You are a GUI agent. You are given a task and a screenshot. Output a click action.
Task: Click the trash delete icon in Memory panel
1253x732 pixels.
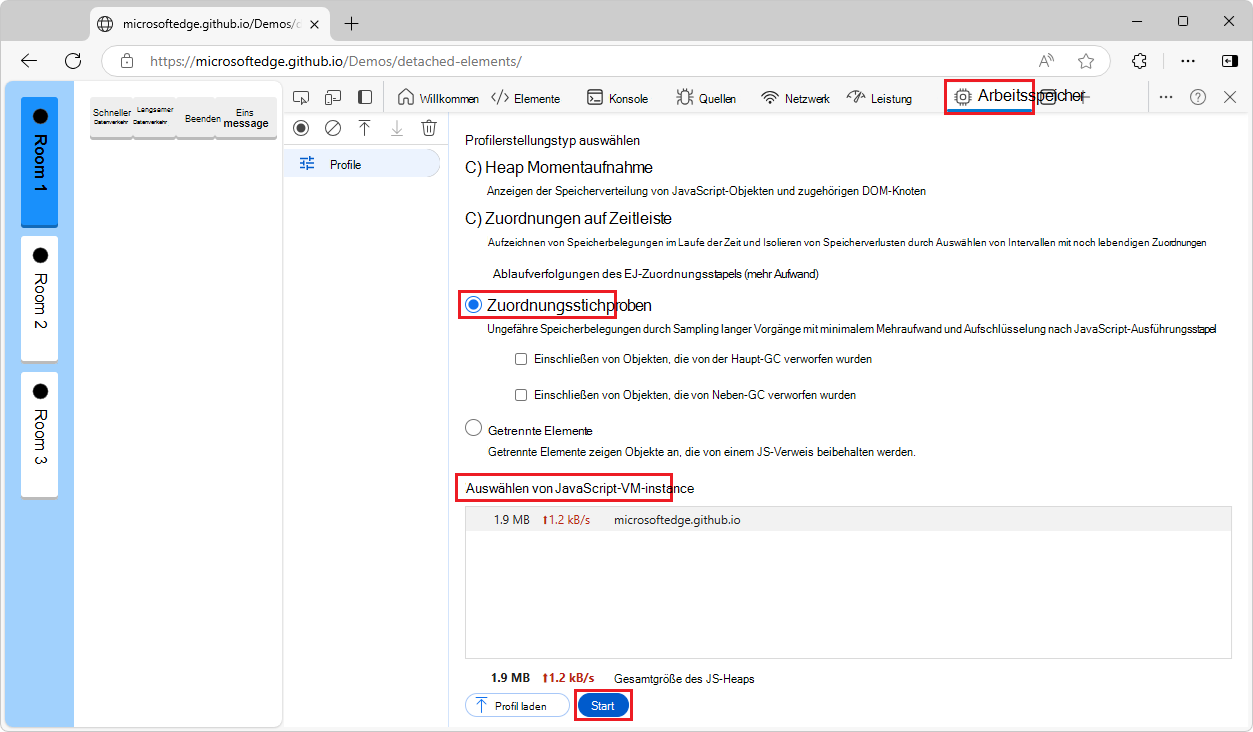tap(429, 128)
